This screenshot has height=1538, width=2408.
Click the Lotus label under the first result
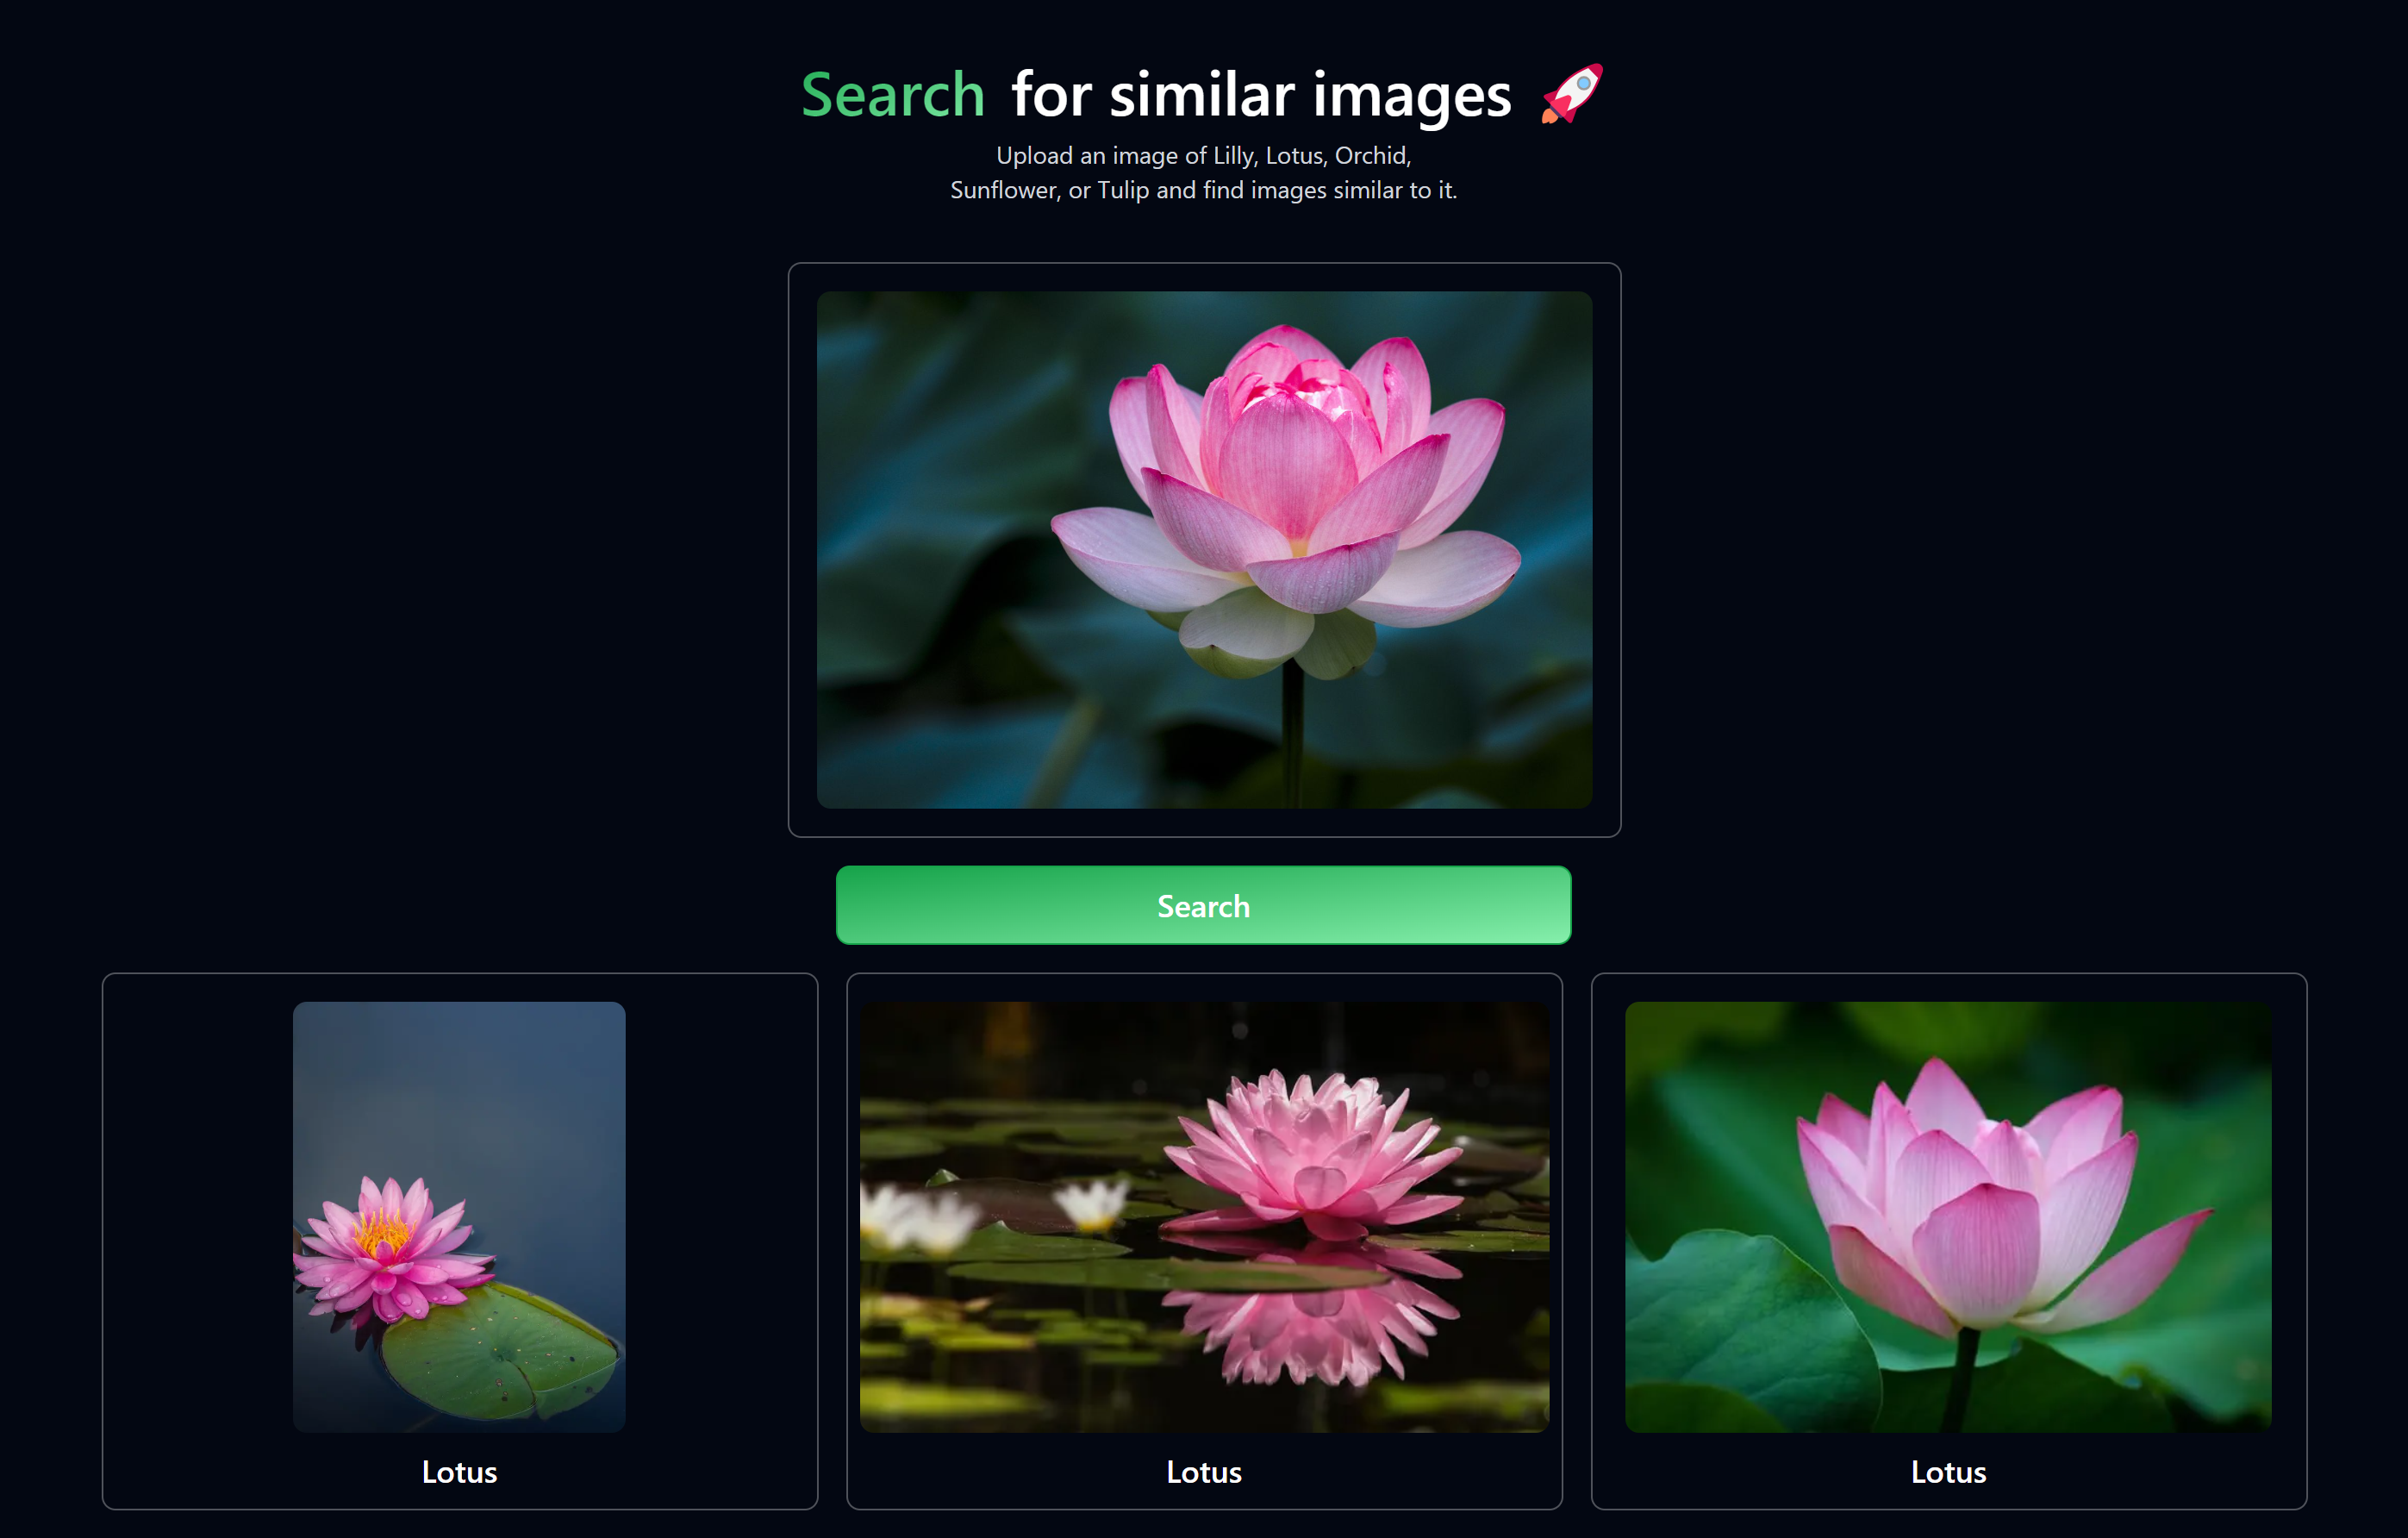459,1472
